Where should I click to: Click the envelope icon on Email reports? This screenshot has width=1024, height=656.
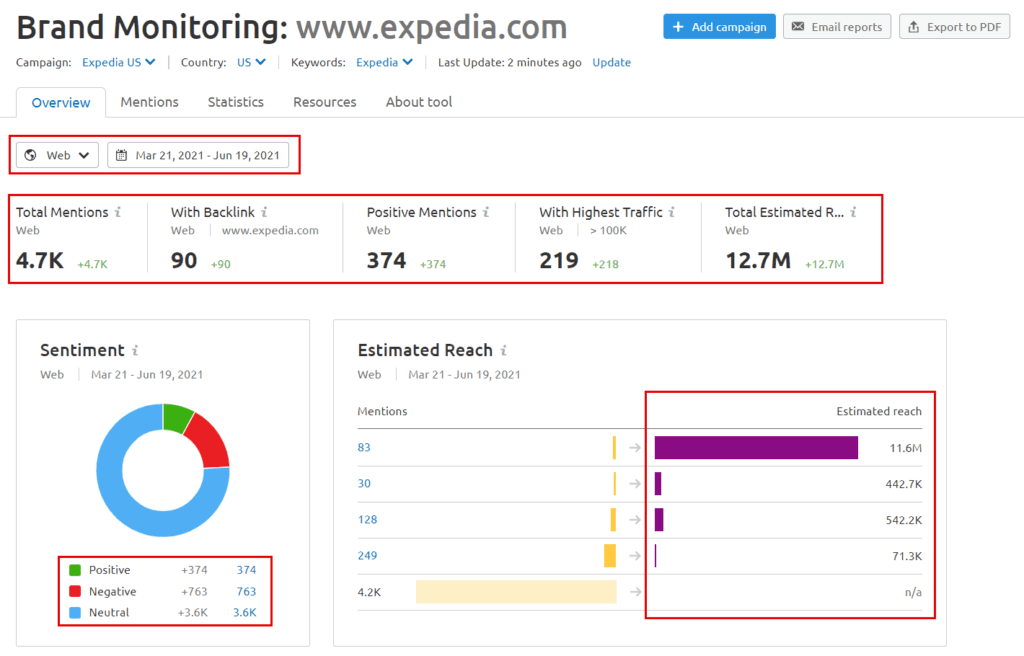point(798,27)
